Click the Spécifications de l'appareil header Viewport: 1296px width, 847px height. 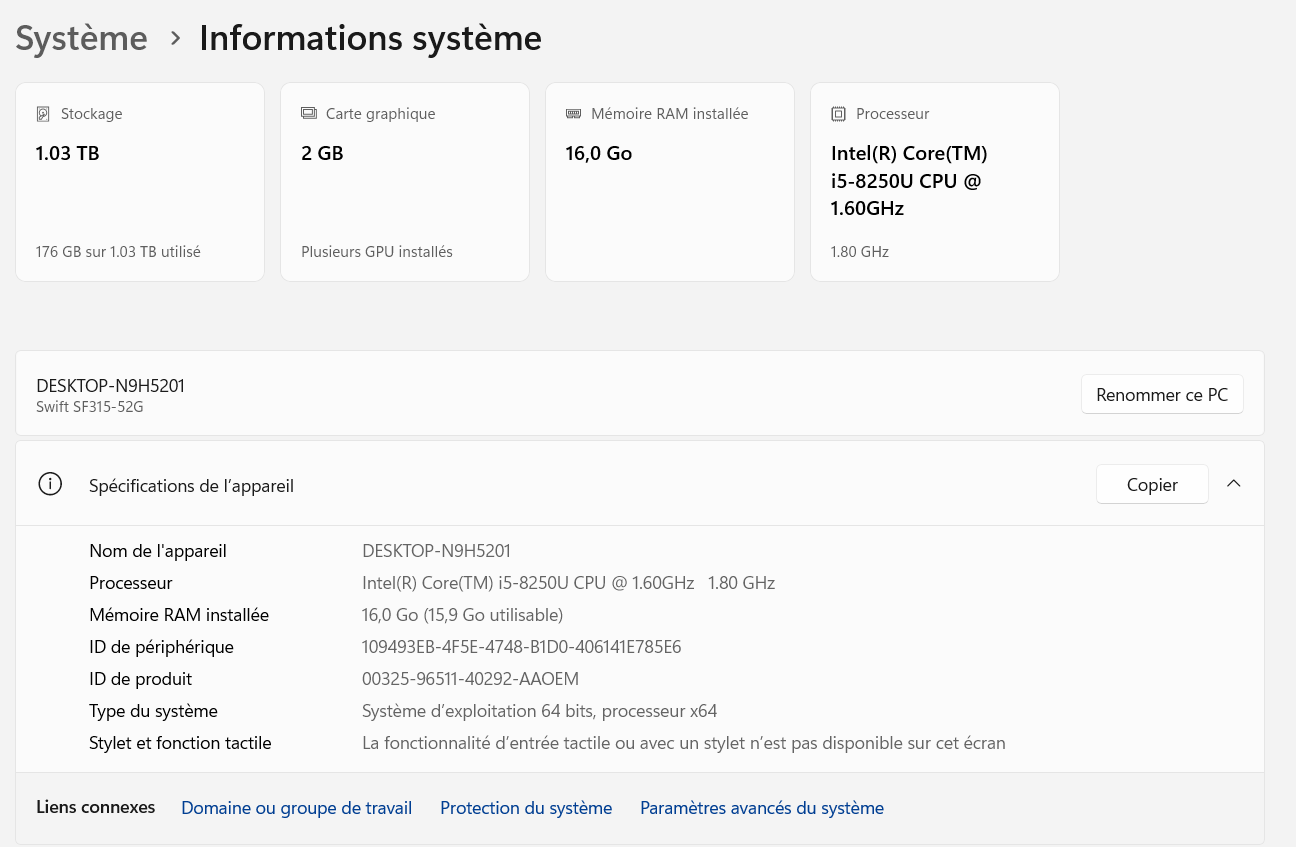click(191, 486)
